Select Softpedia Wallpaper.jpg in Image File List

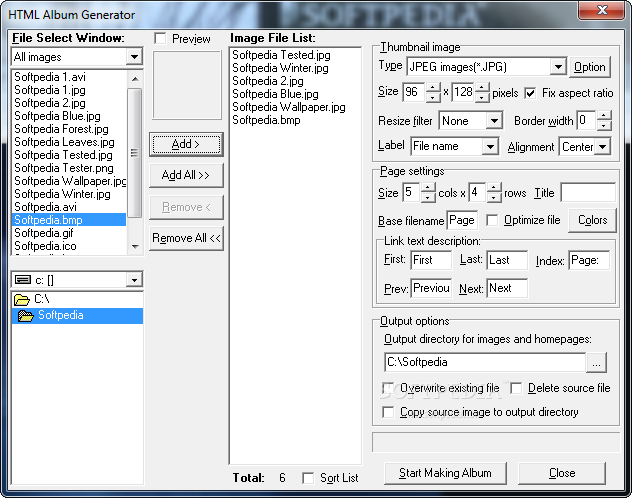289,107
